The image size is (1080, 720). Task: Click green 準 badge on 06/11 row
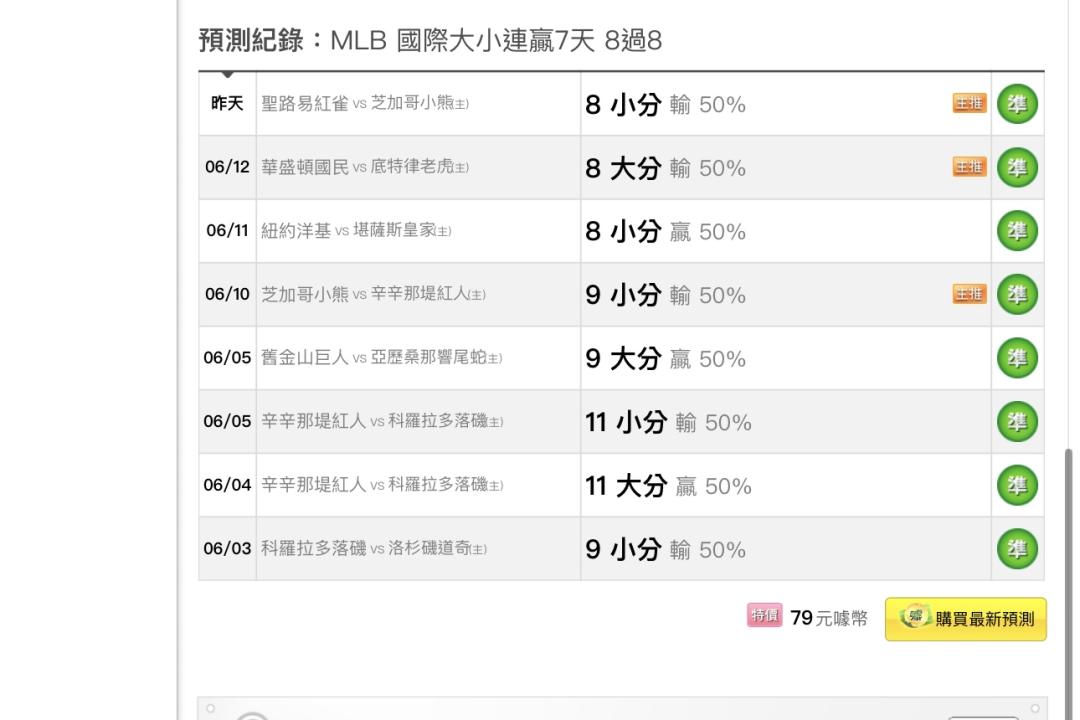point(1017,231)
